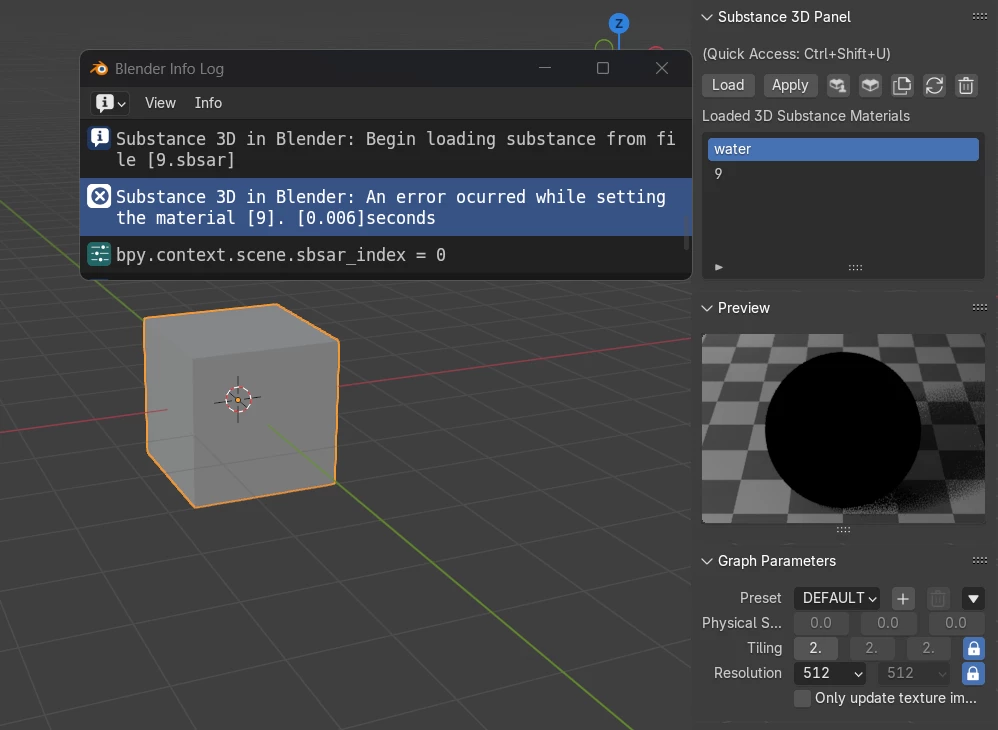This screenshot has width=998, height=730.
Task: Click the third Physical Size 0.0 field
Action: [956, 623]
